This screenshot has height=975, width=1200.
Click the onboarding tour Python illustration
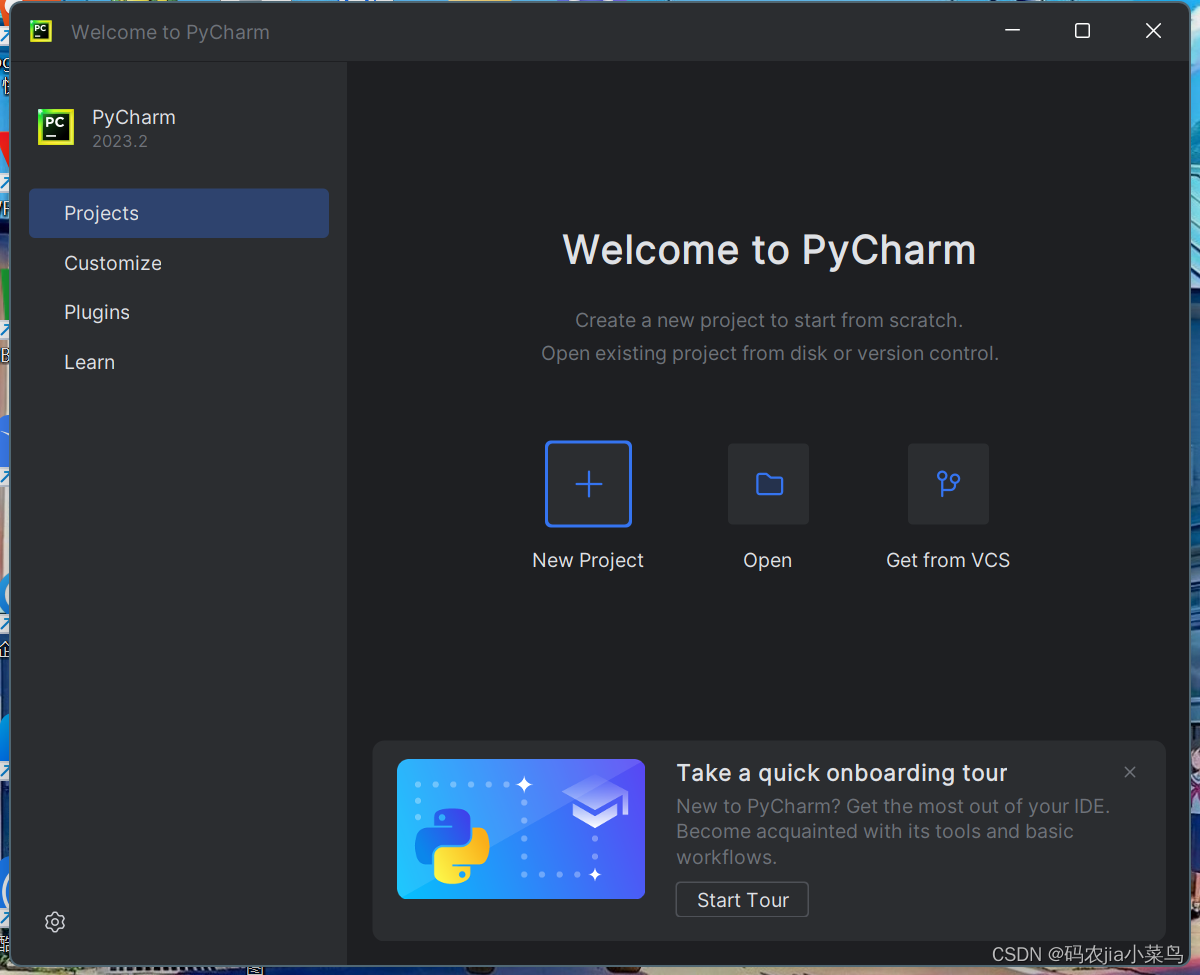(521, 829)
